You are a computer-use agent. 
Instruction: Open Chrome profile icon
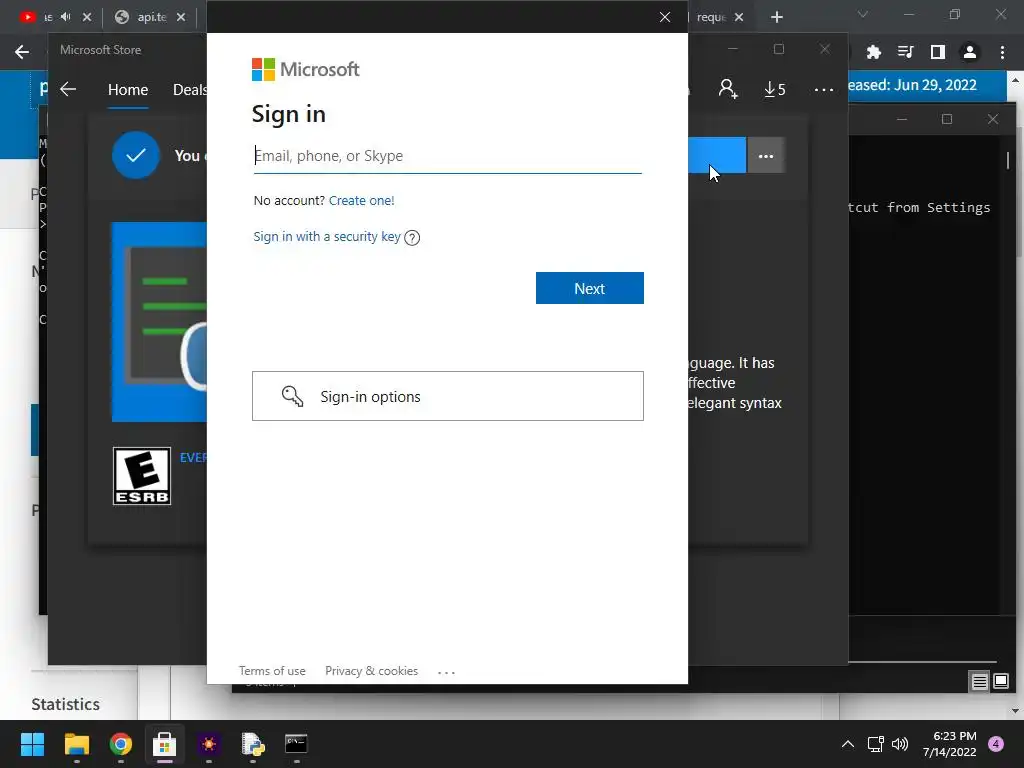[x=970, y=52]
